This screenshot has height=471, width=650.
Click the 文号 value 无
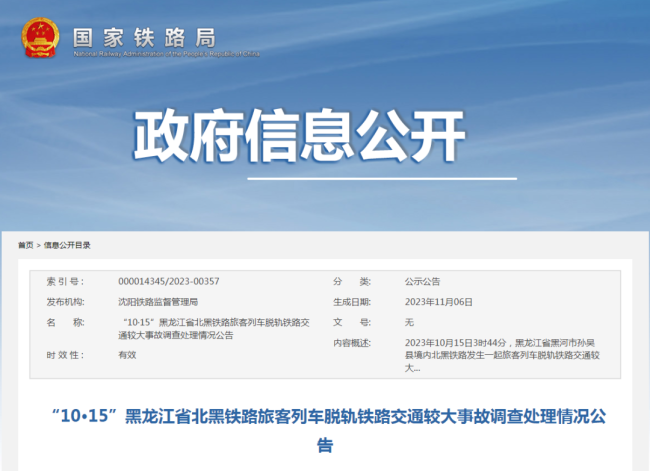pos(409,323)
